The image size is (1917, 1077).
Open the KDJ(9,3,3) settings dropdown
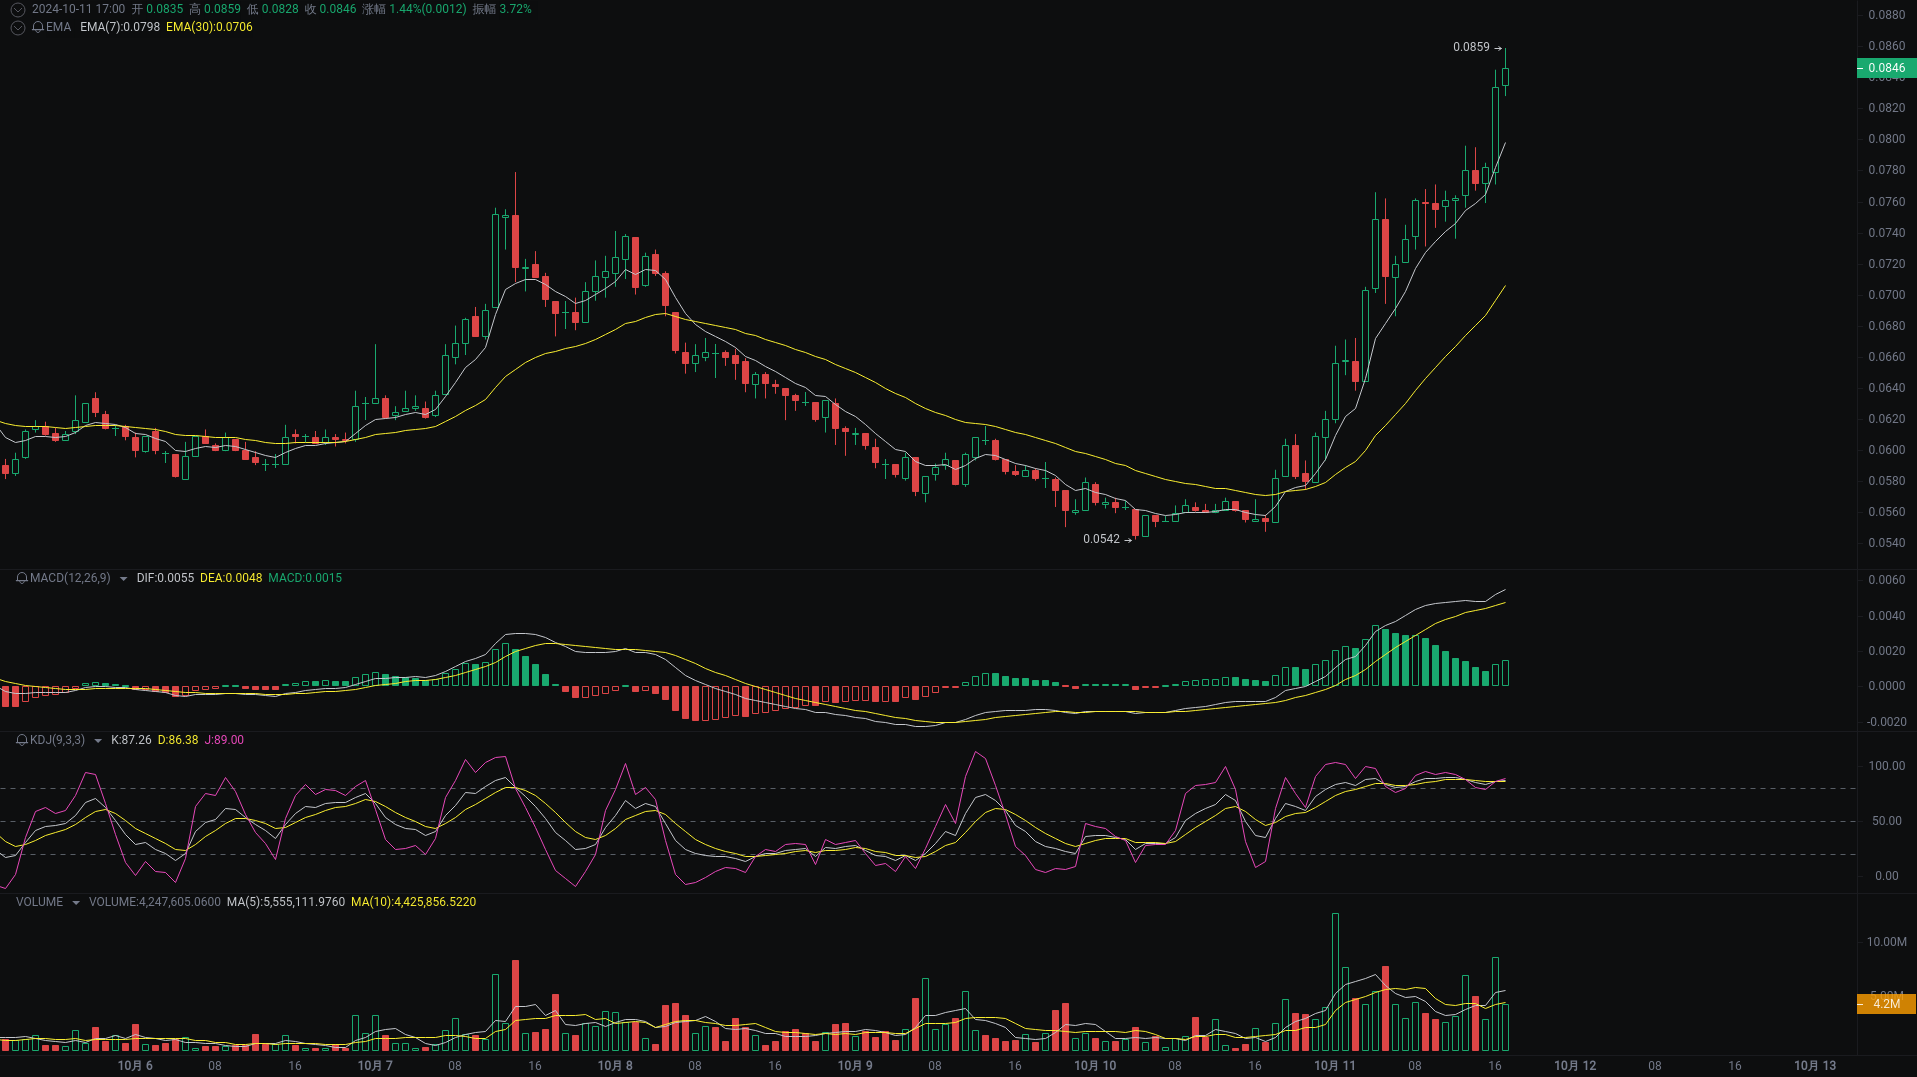[x=97, y=740]
